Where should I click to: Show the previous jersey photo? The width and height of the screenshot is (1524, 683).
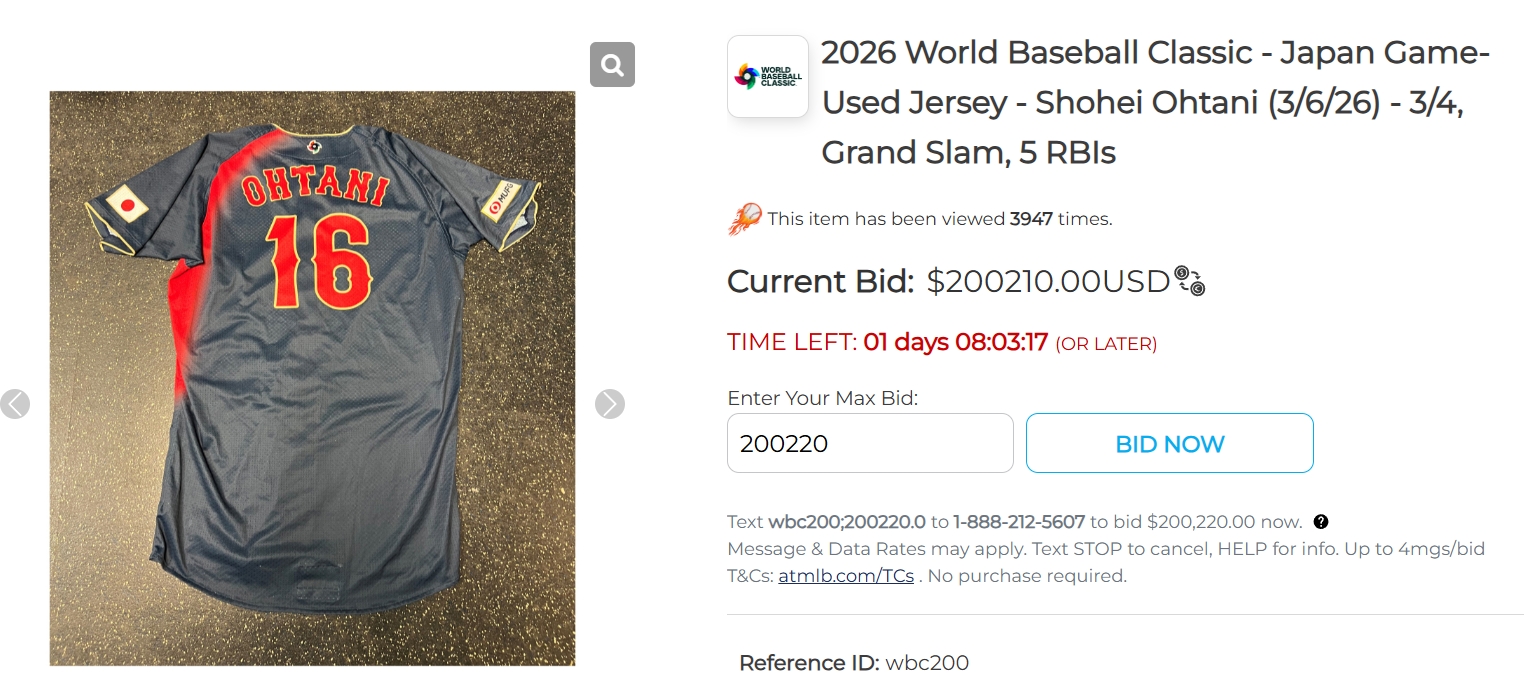click(15, 404)
